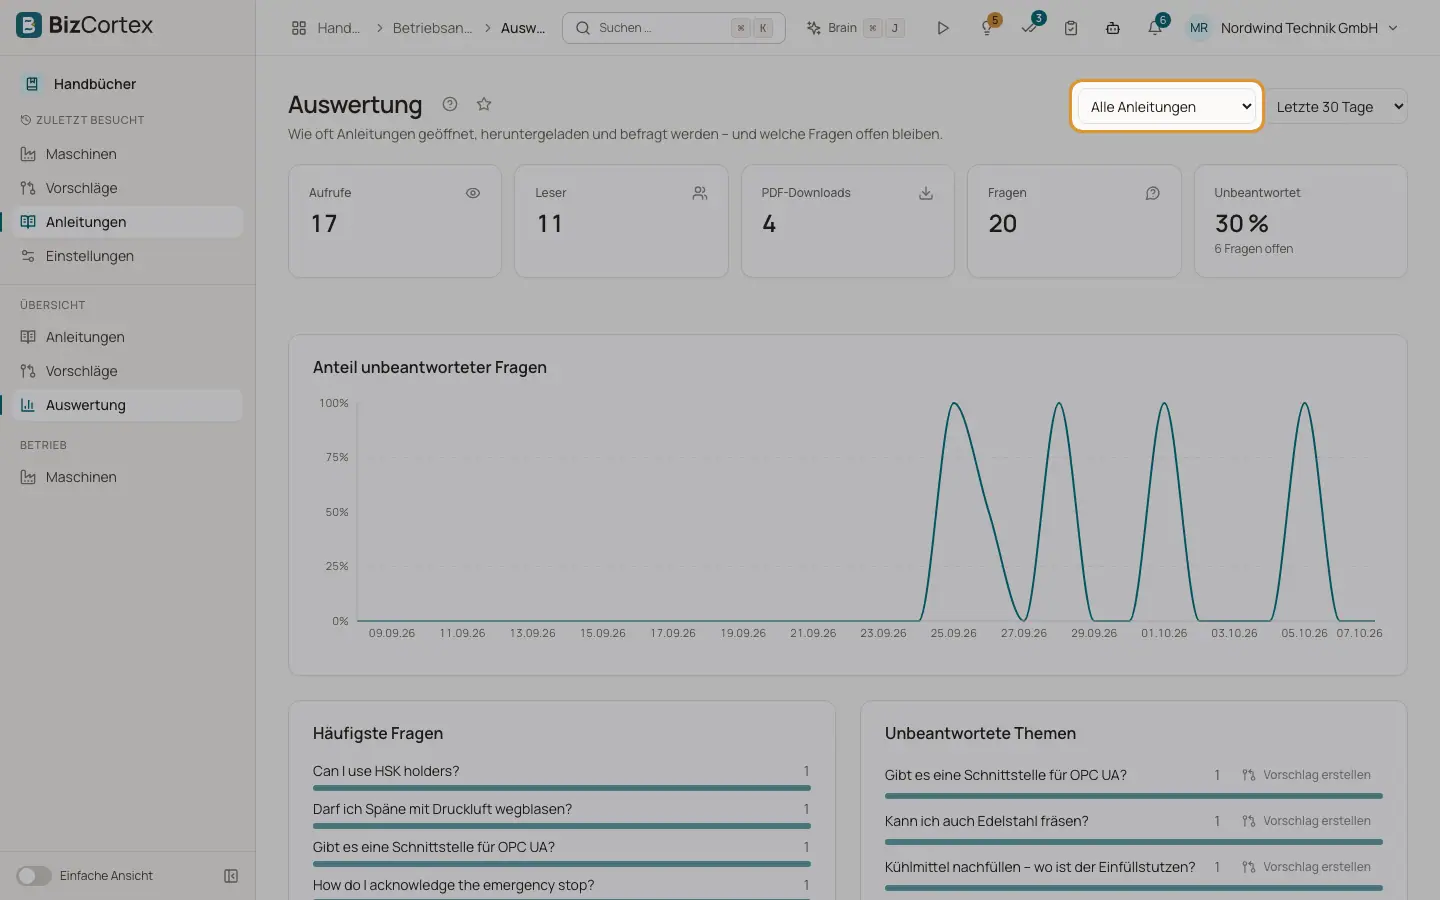The width and height of the screenshot is (1440, 900).
Task: Click 'Kann ich auch Edelstahl fräsen?' topic text
Action: pos(986,821)
